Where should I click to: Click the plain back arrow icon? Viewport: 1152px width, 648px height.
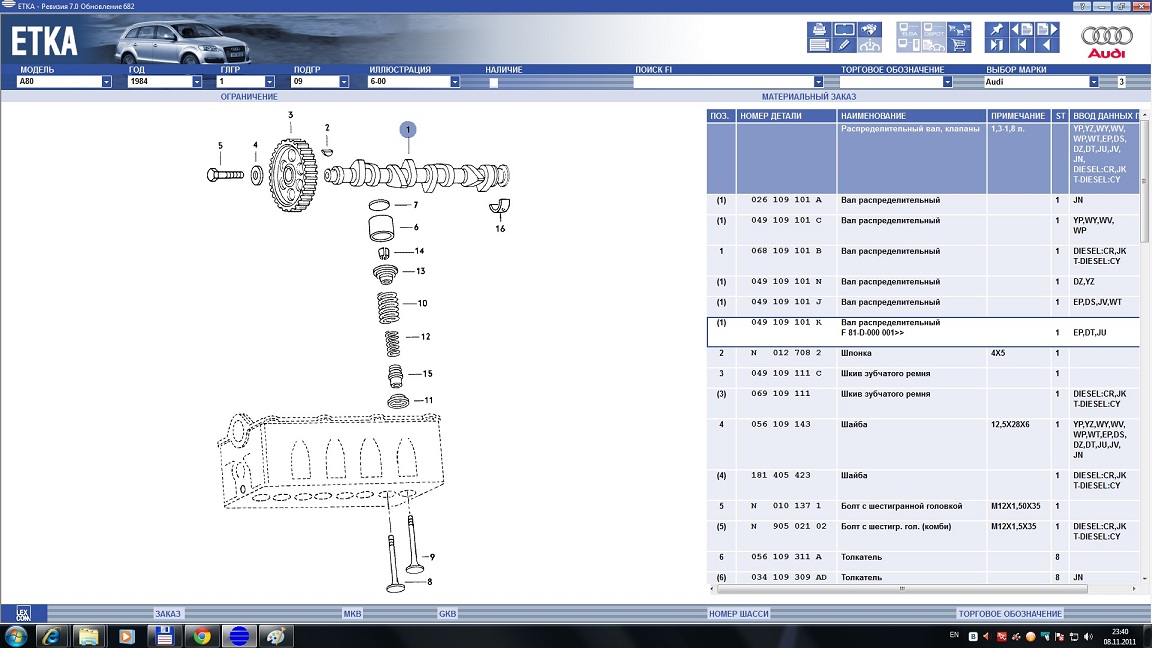1047,45
